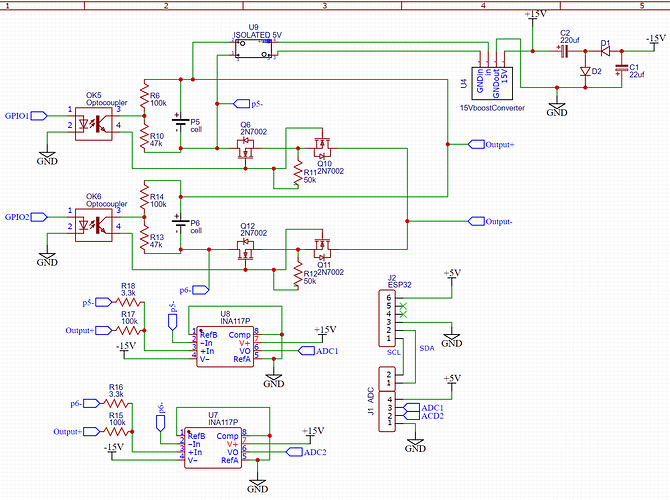Select resistor R16 3.3k
This screenshot has height=500, width=670.
coord(116,403)
